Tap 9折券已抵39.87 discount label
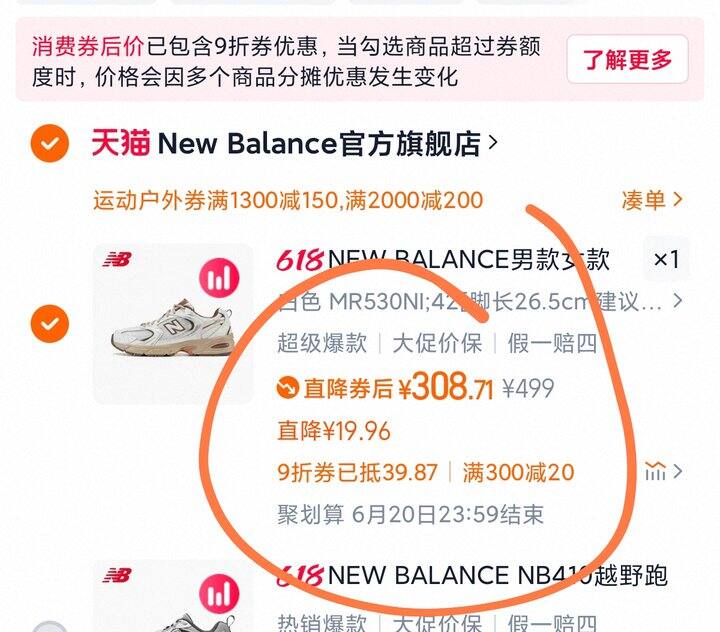This screenshot has height=632, width=720. coord(357,472)
